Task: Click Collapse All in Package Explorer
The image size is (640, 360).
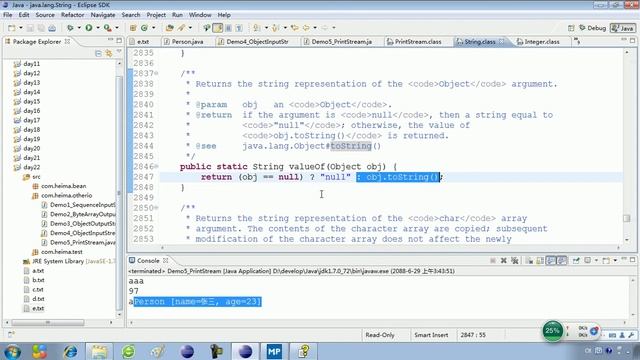Action: 98,53
